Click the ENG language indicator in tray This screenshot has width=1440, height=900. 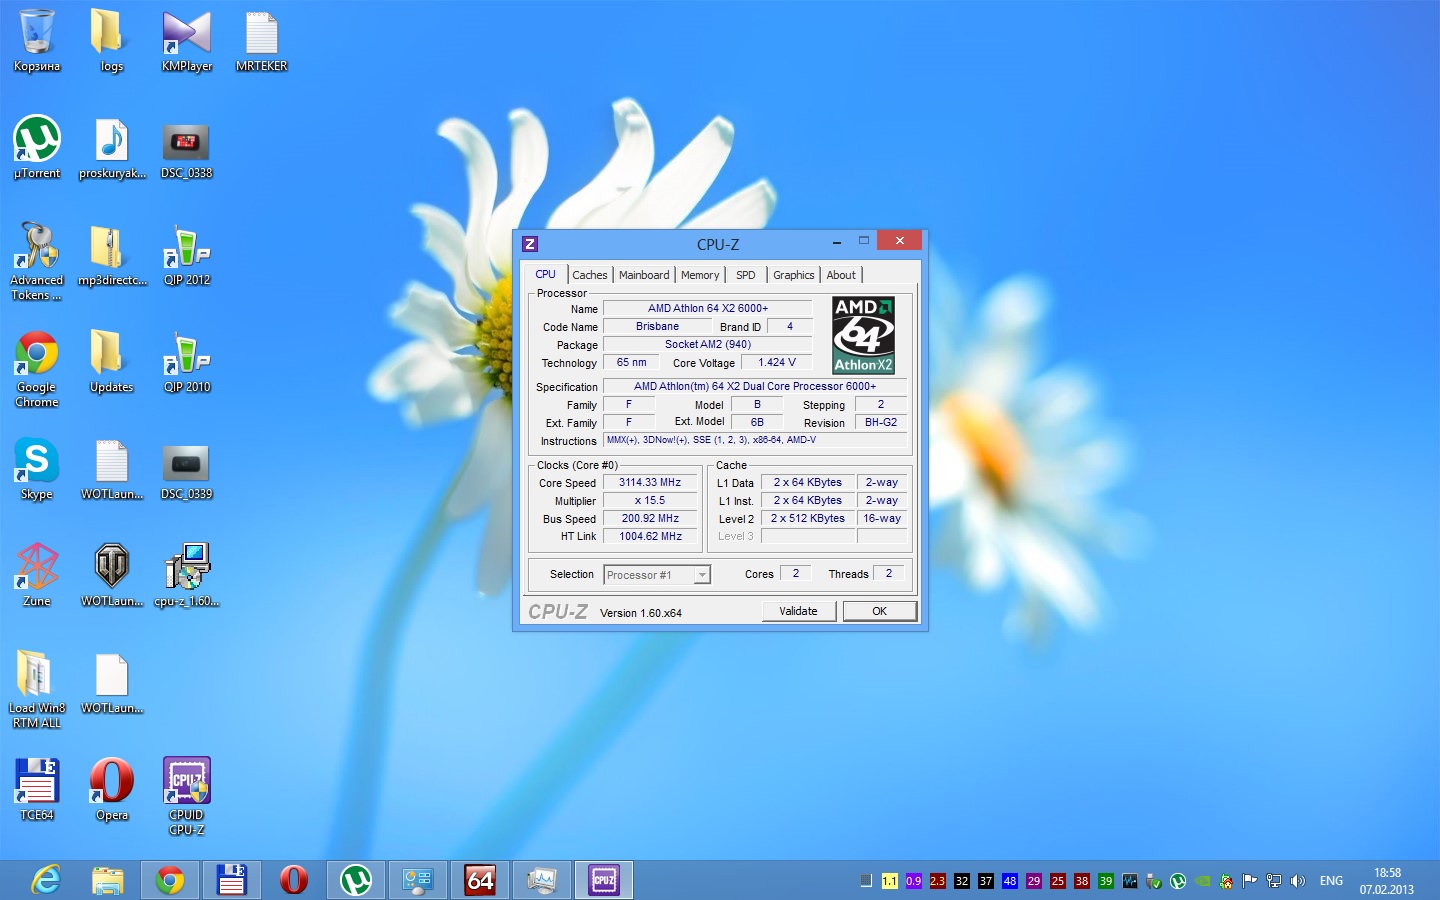pos(1331,881)
